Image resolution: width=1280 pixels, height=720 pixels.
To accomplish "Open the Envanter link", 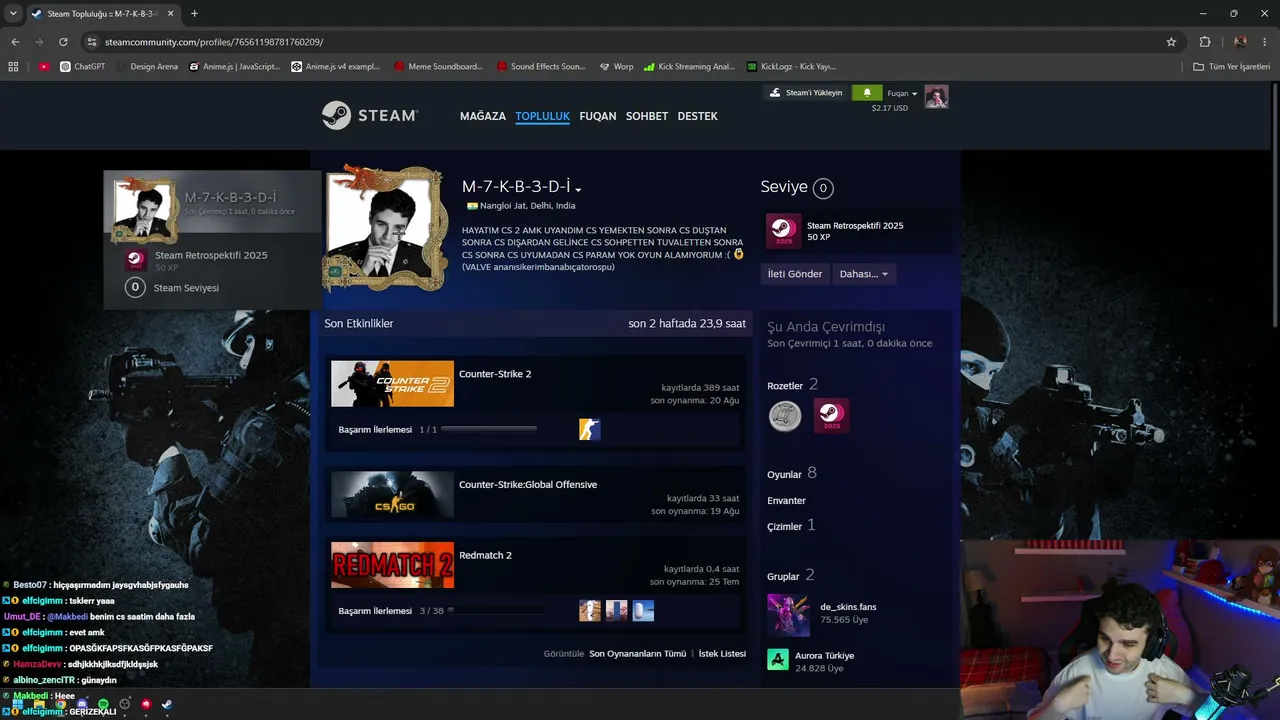I will (786, 500).
